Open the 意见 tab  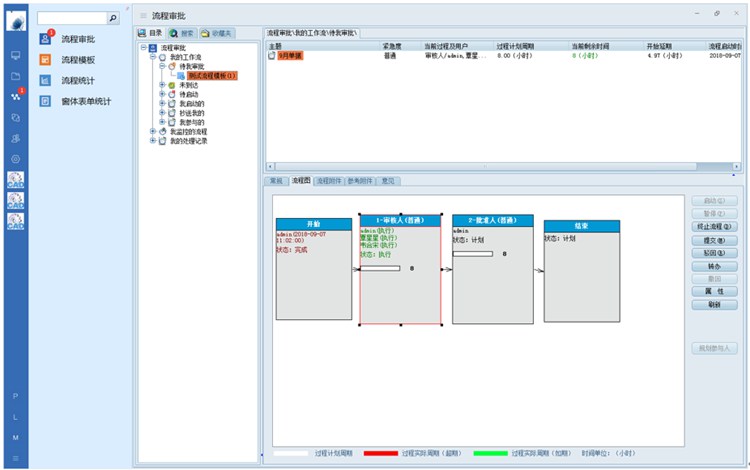pyautogui.click(x=388, y=181)
